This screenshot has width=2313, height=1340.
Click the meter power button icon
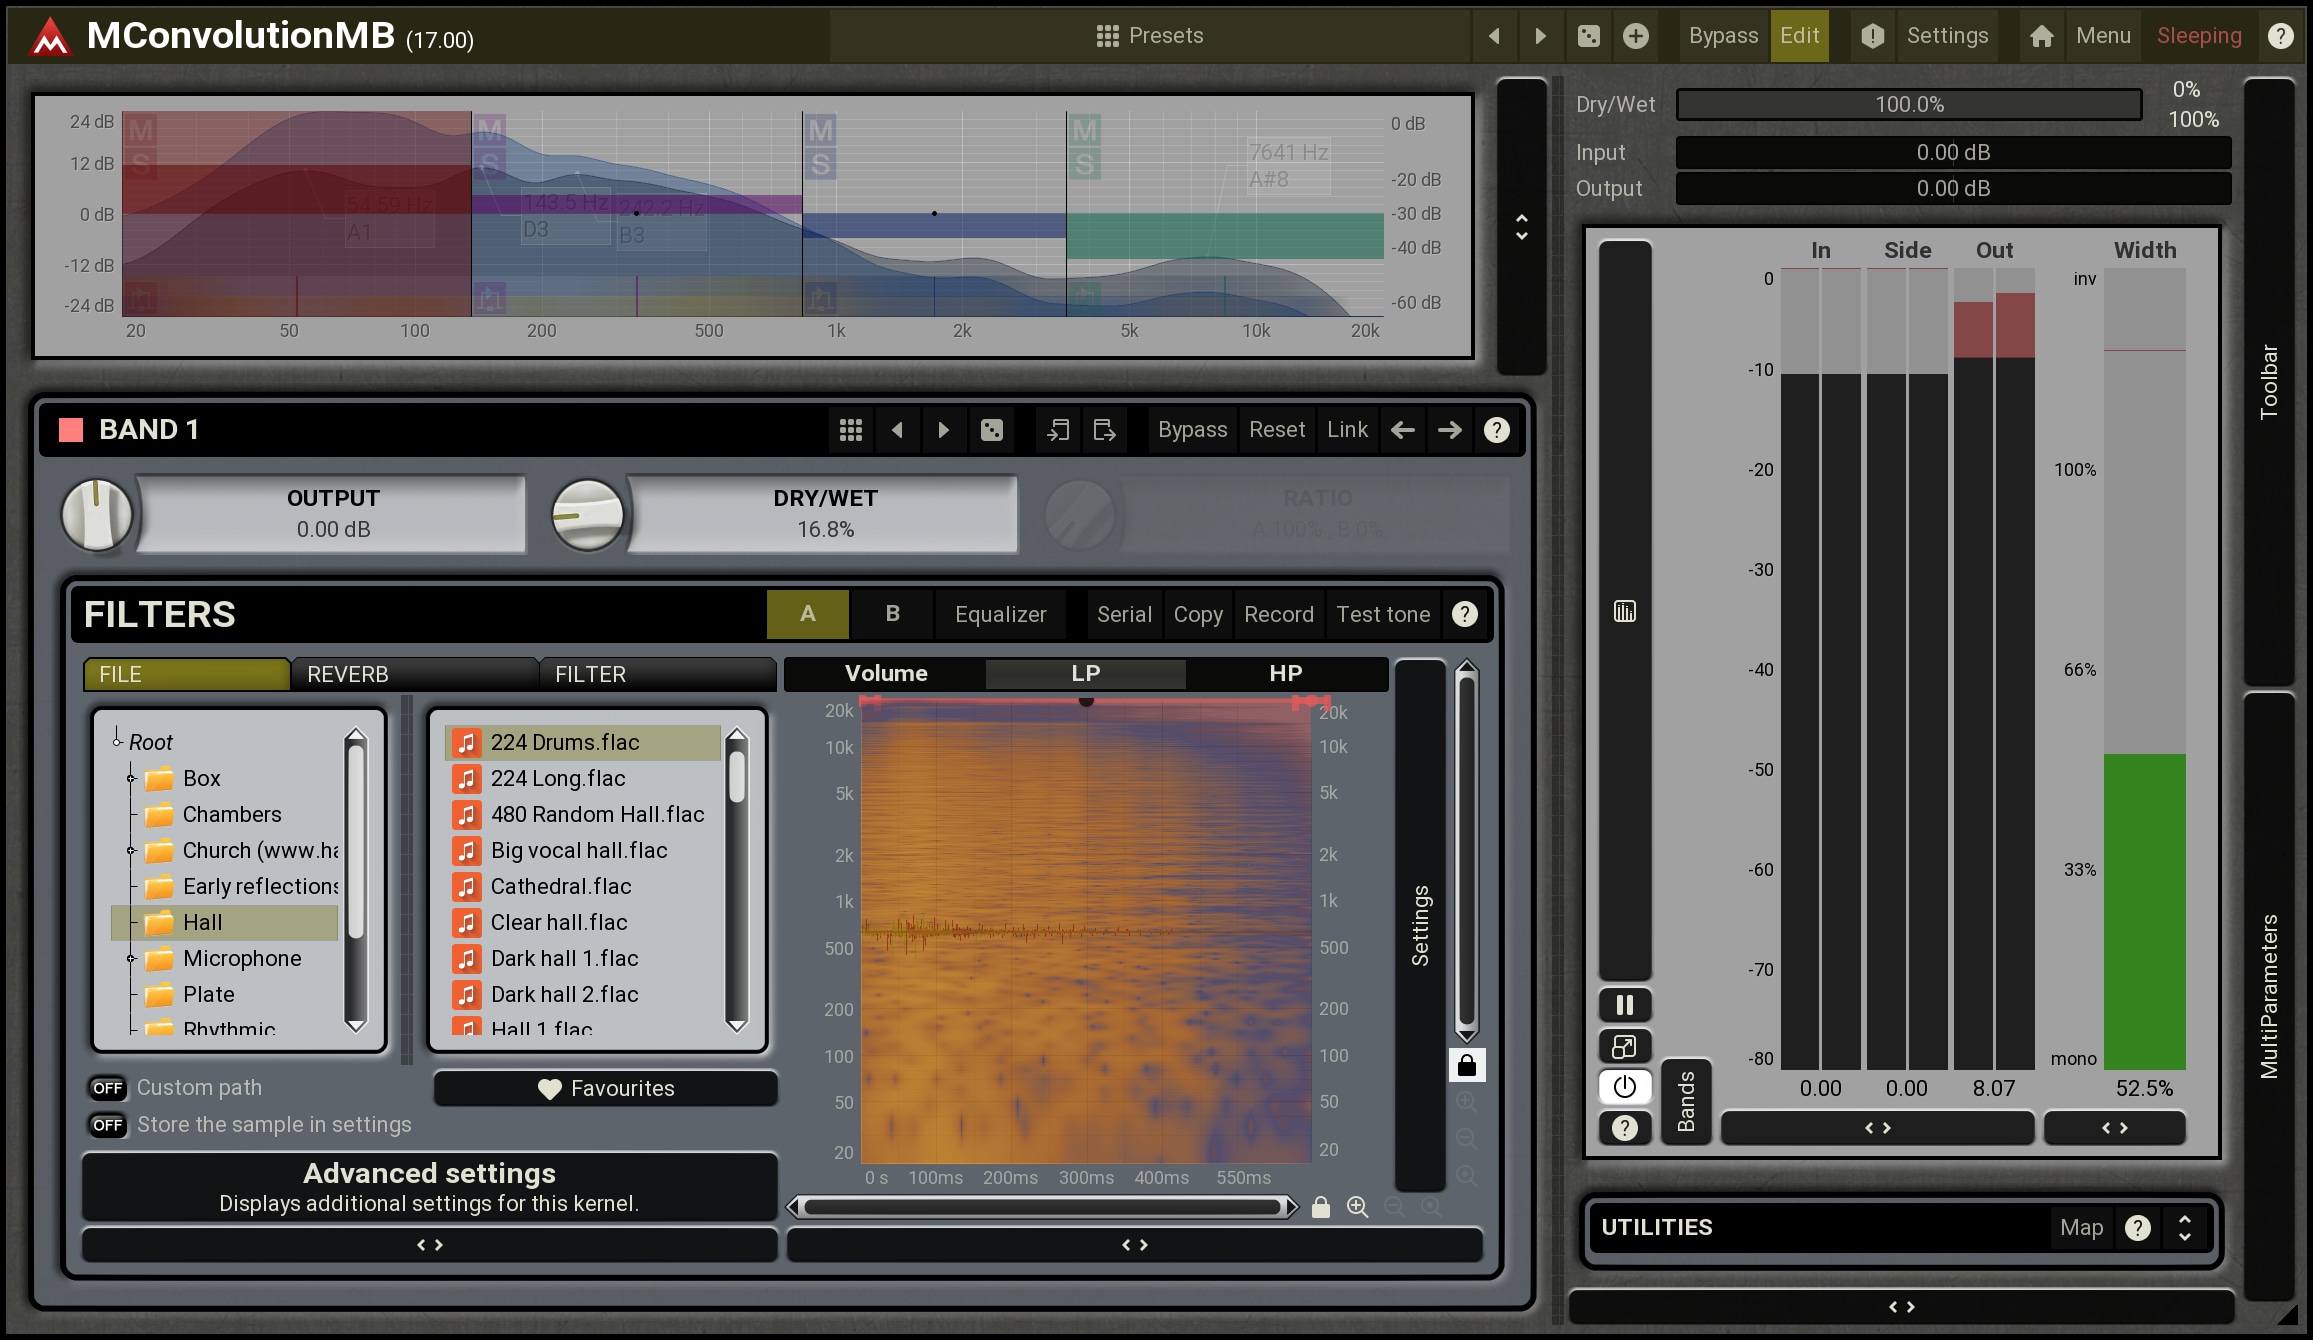(x=1624, y=1086)
